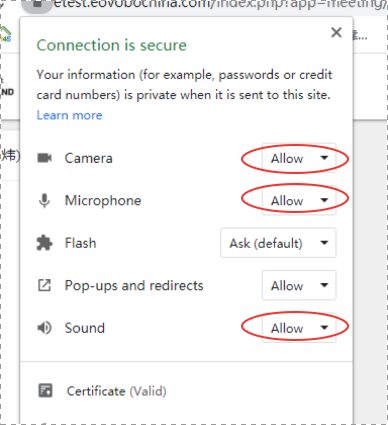The width and height of the screenshot is (388, 425).
Task: Close the site information popup
Action: [336, 32]
